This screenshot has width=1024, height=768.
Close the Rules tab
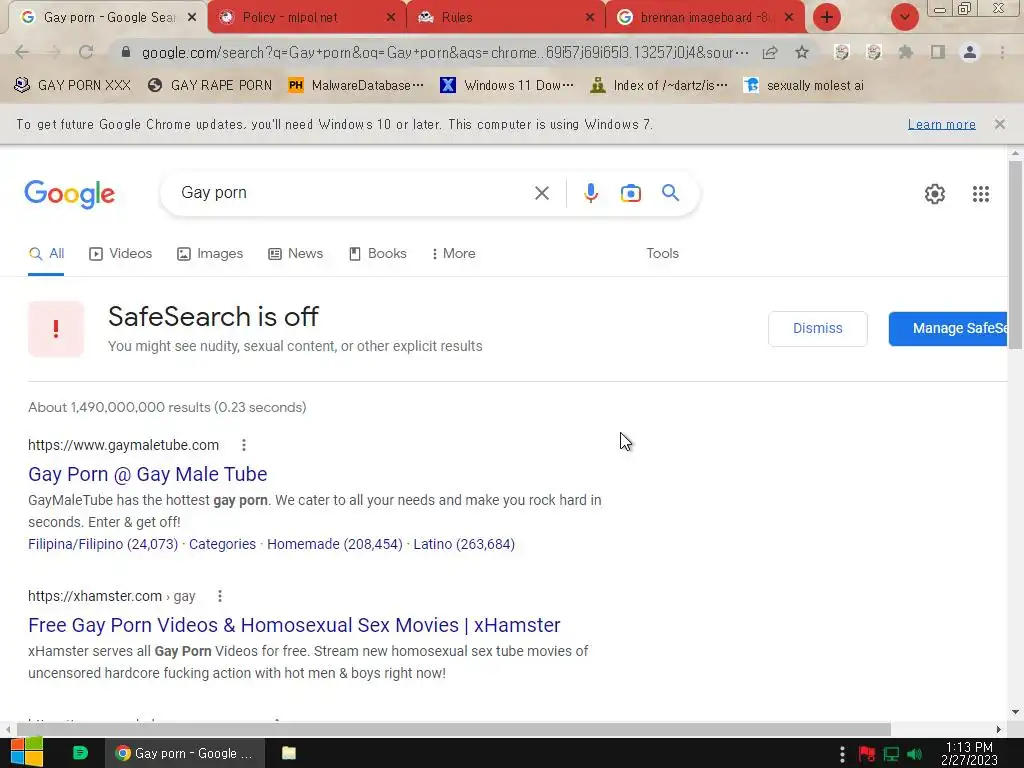click(x=590, y=18)
